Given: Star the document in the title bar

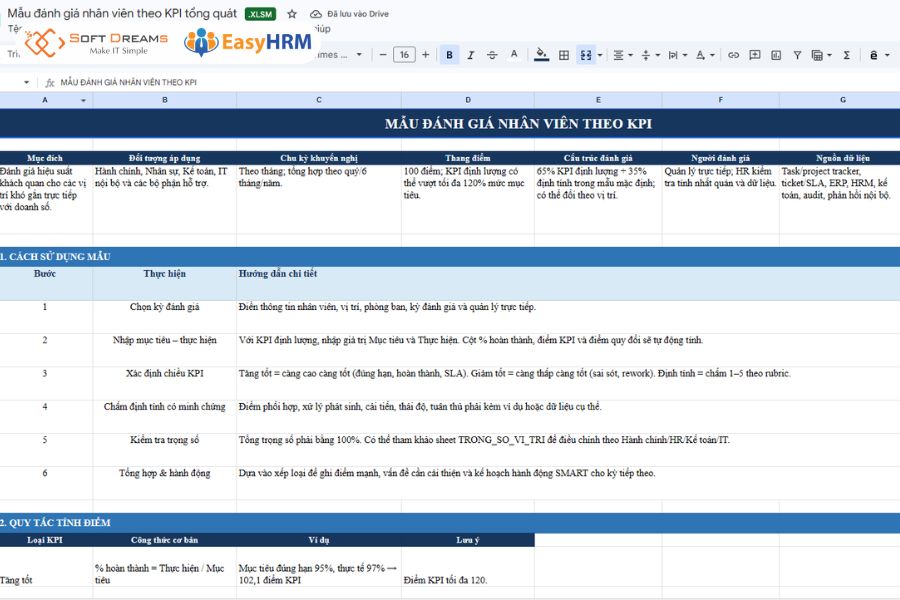Looking at the screenshot, I should pos(292,14).
